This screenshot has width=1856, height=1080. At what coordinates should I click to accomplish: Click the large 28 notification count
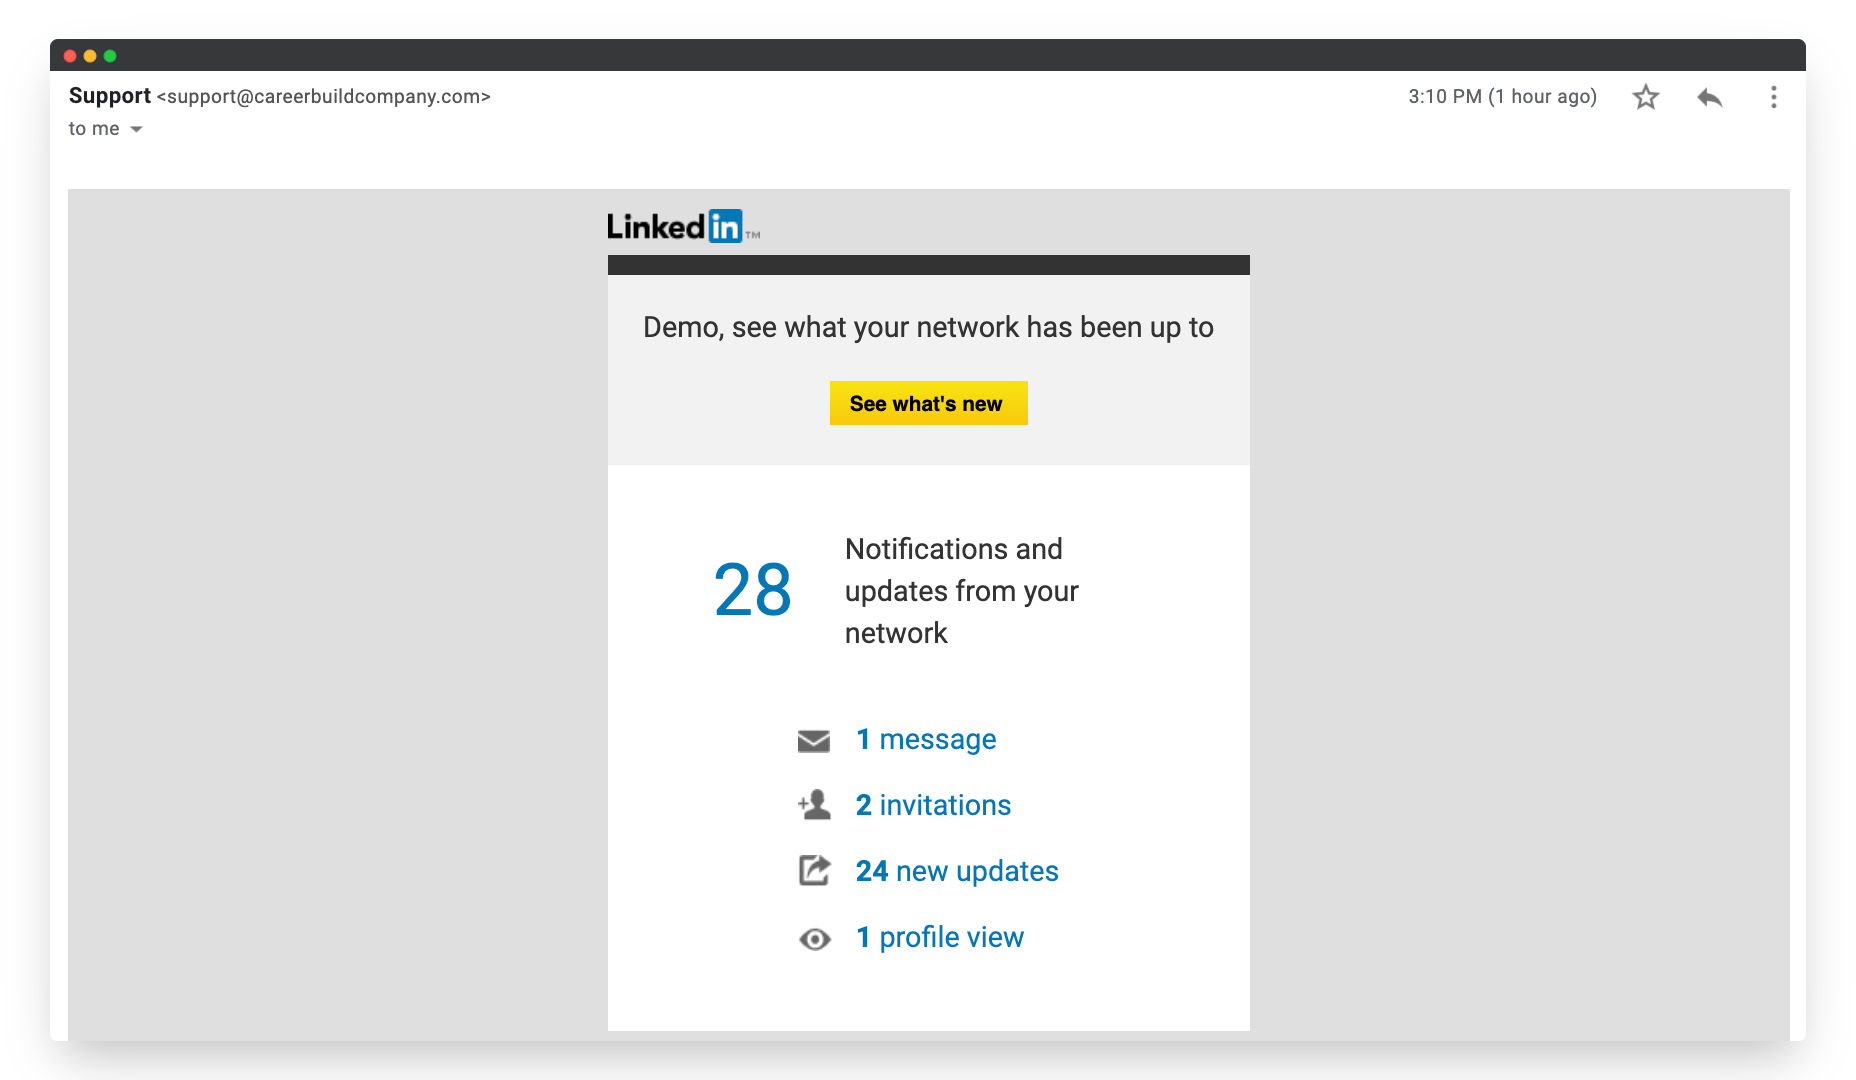click(752, 591)
